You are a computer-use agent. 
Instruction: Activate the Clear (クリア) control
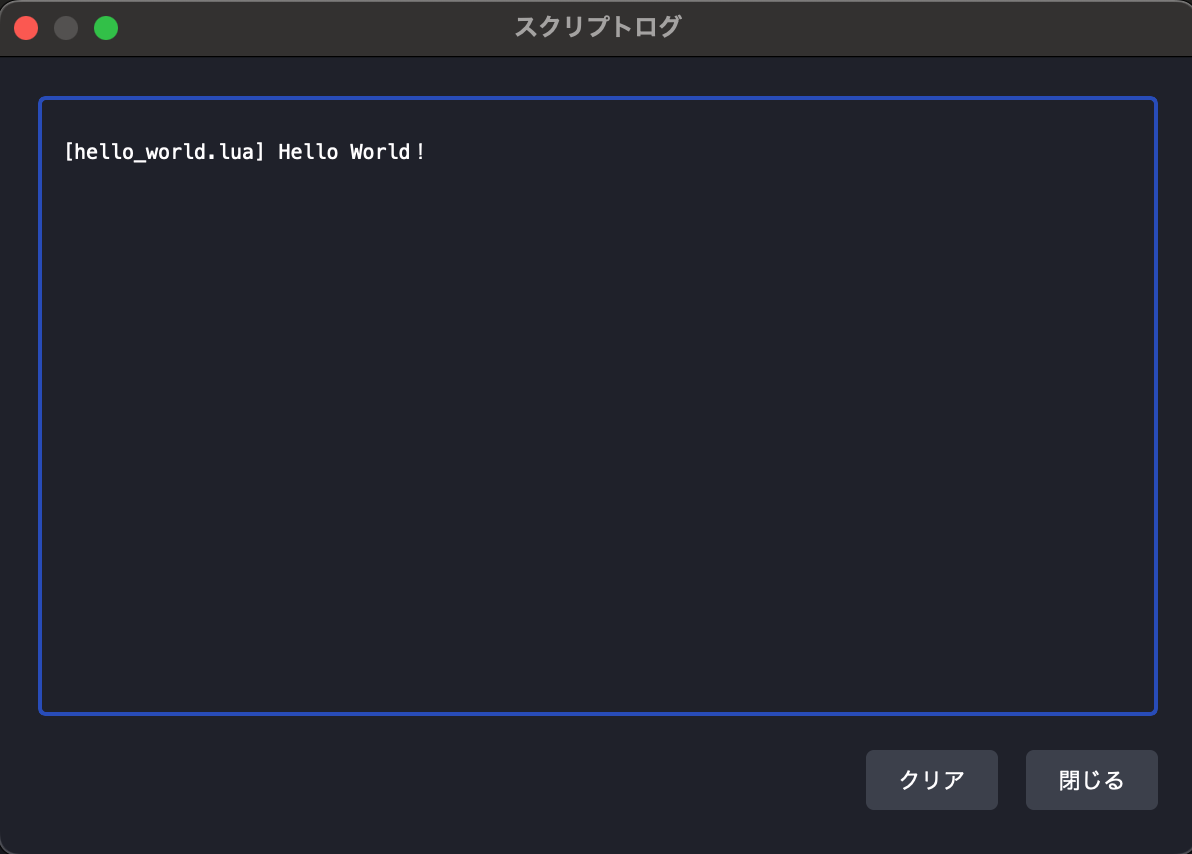click(931, 780)
